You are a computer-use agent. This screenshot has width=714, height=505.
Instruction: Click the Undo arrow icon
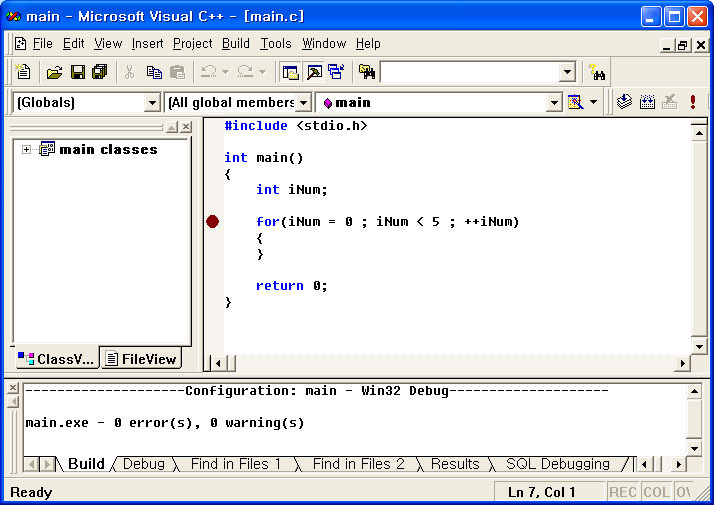[209, 71]
